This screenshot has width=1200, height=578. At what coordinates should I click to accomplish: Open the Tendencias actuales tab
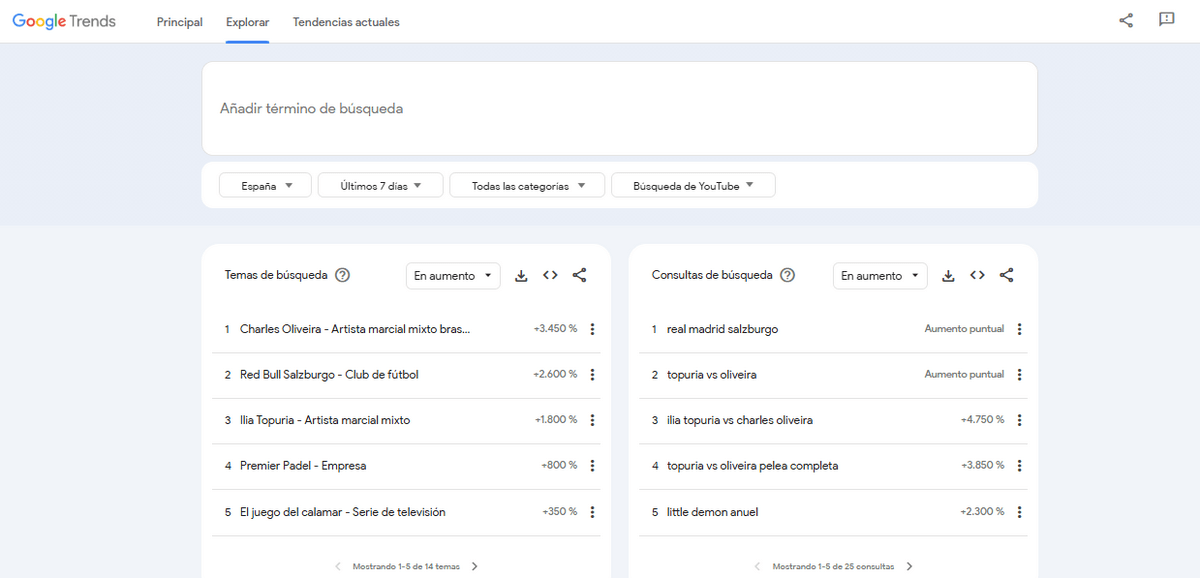(346, 22)
